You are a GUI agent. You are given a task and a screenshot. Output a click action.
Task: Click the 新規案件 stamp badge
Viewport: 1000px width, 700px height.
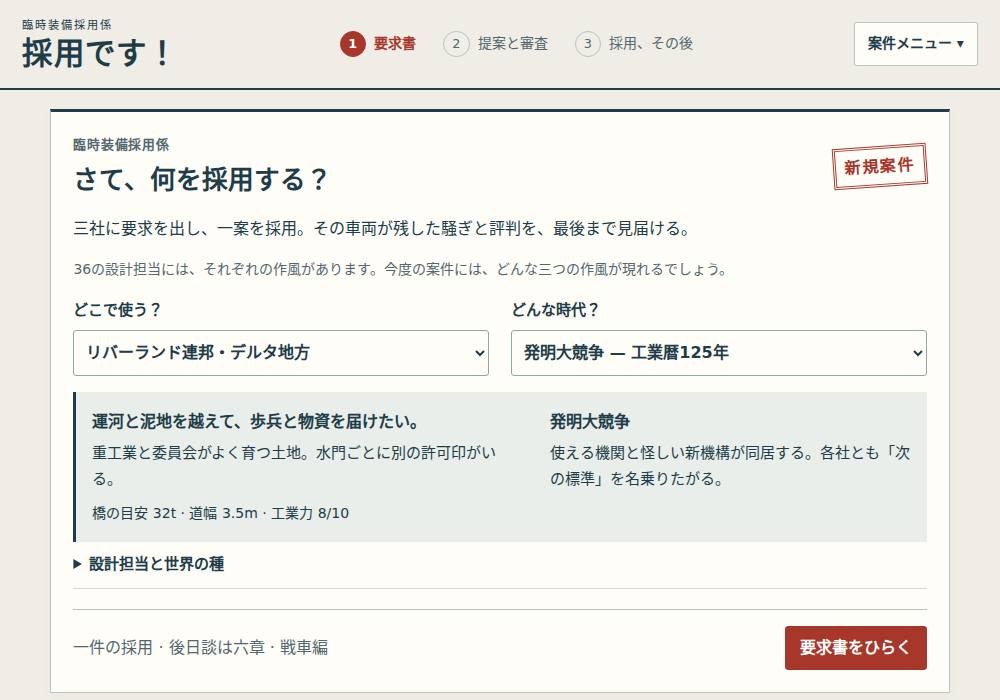pos(879,166)
